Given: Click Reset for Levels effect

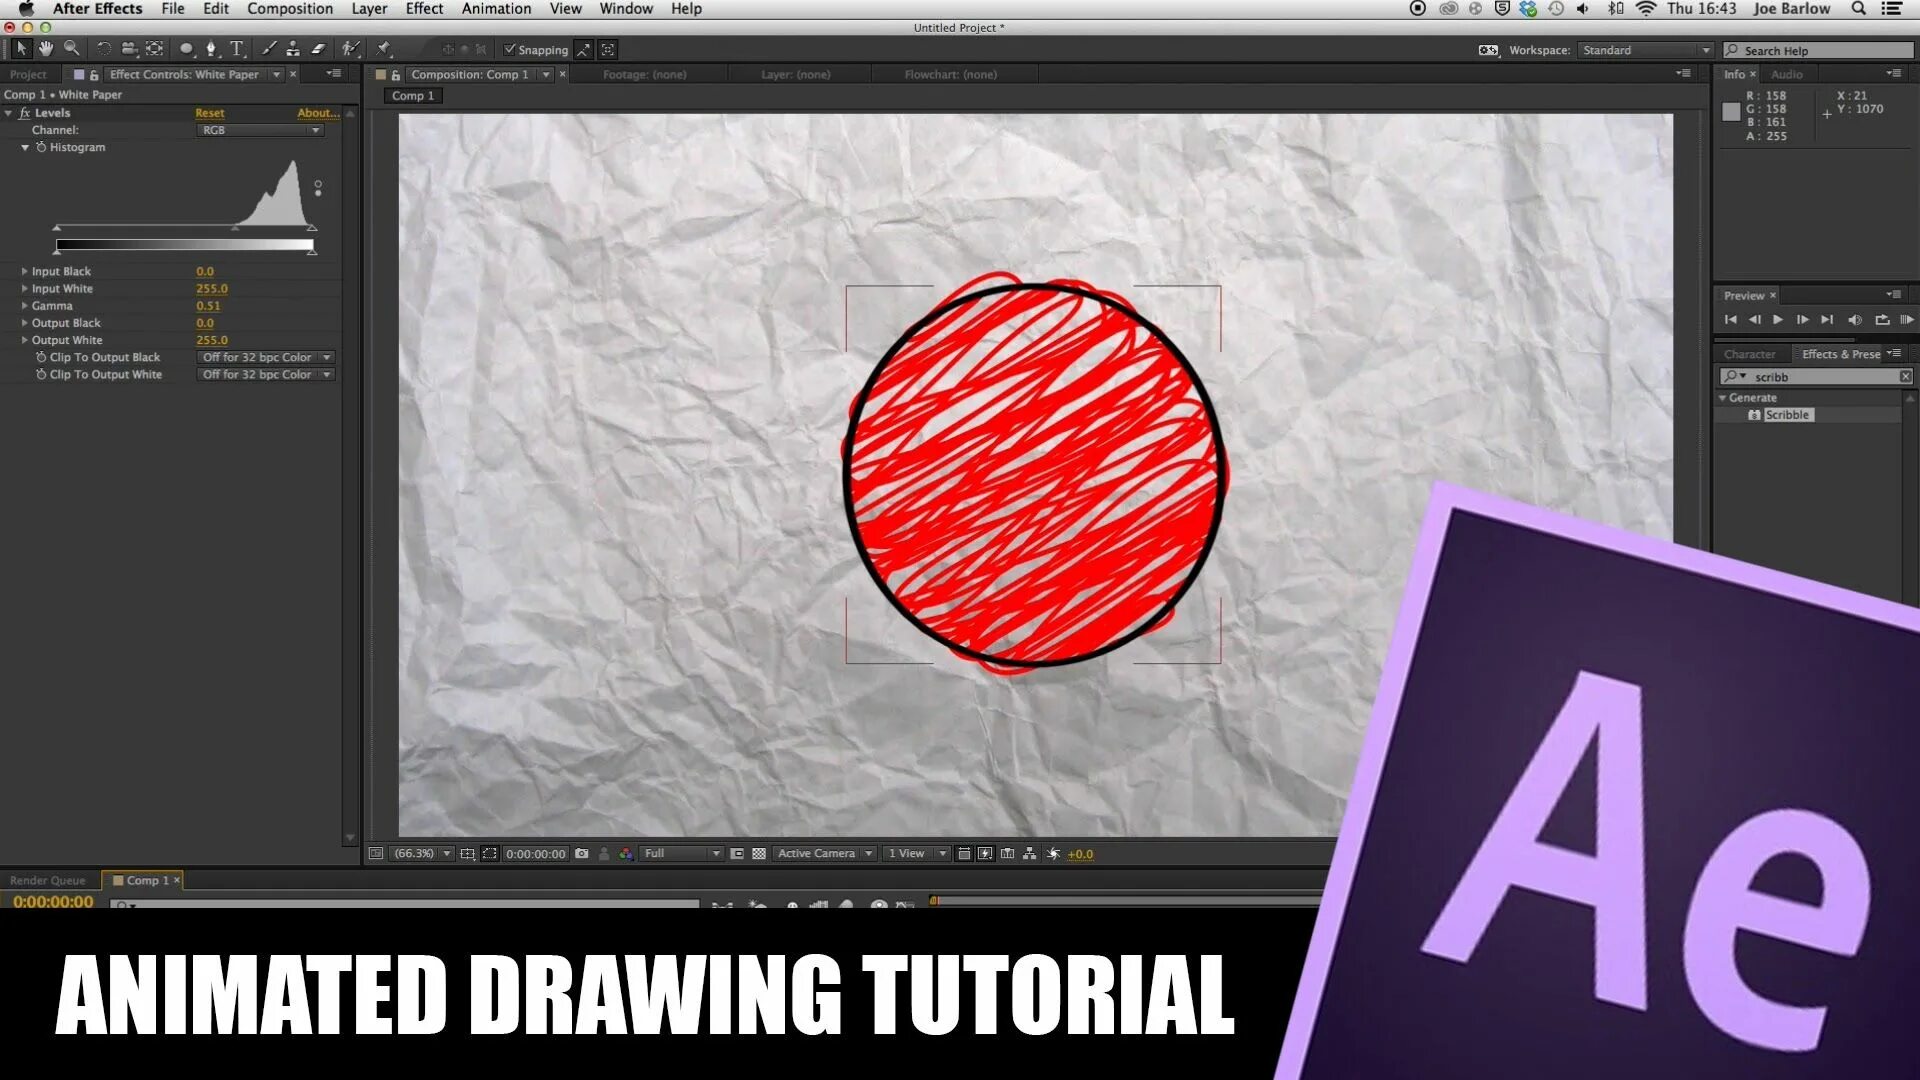Looking at the screenshot, I should coord(209,113).
